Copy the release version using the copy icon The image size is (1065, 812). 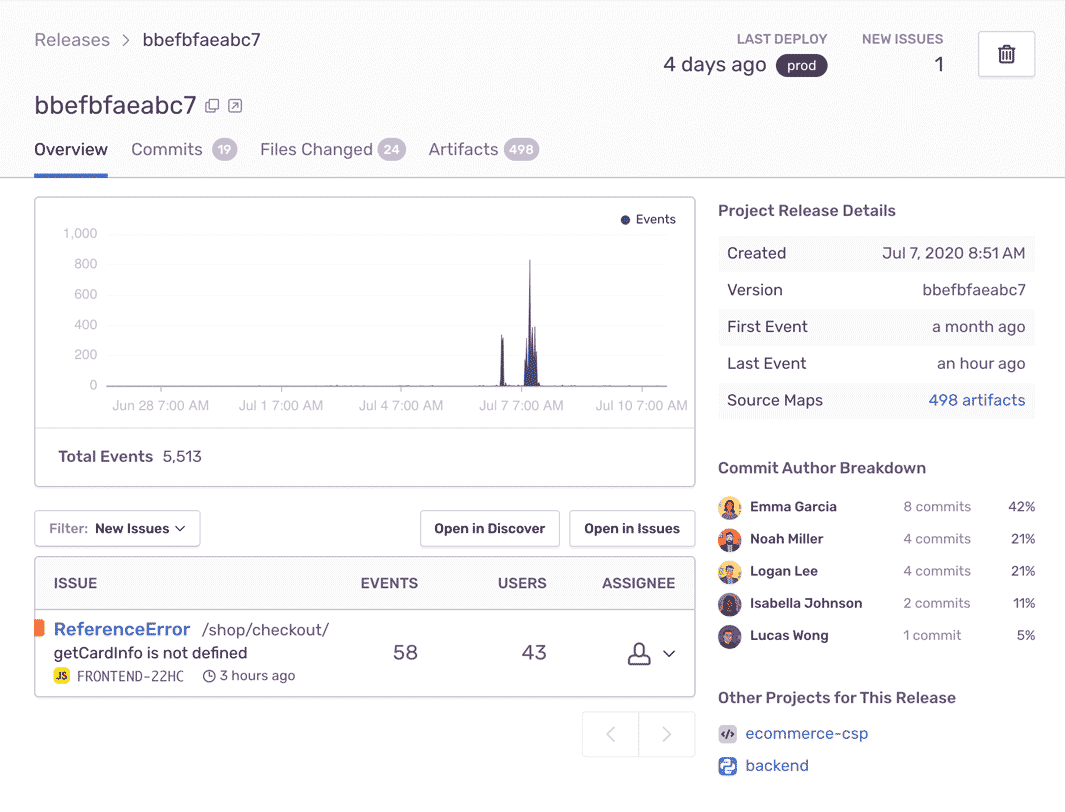pyautogui.click(x=212, y=104)
